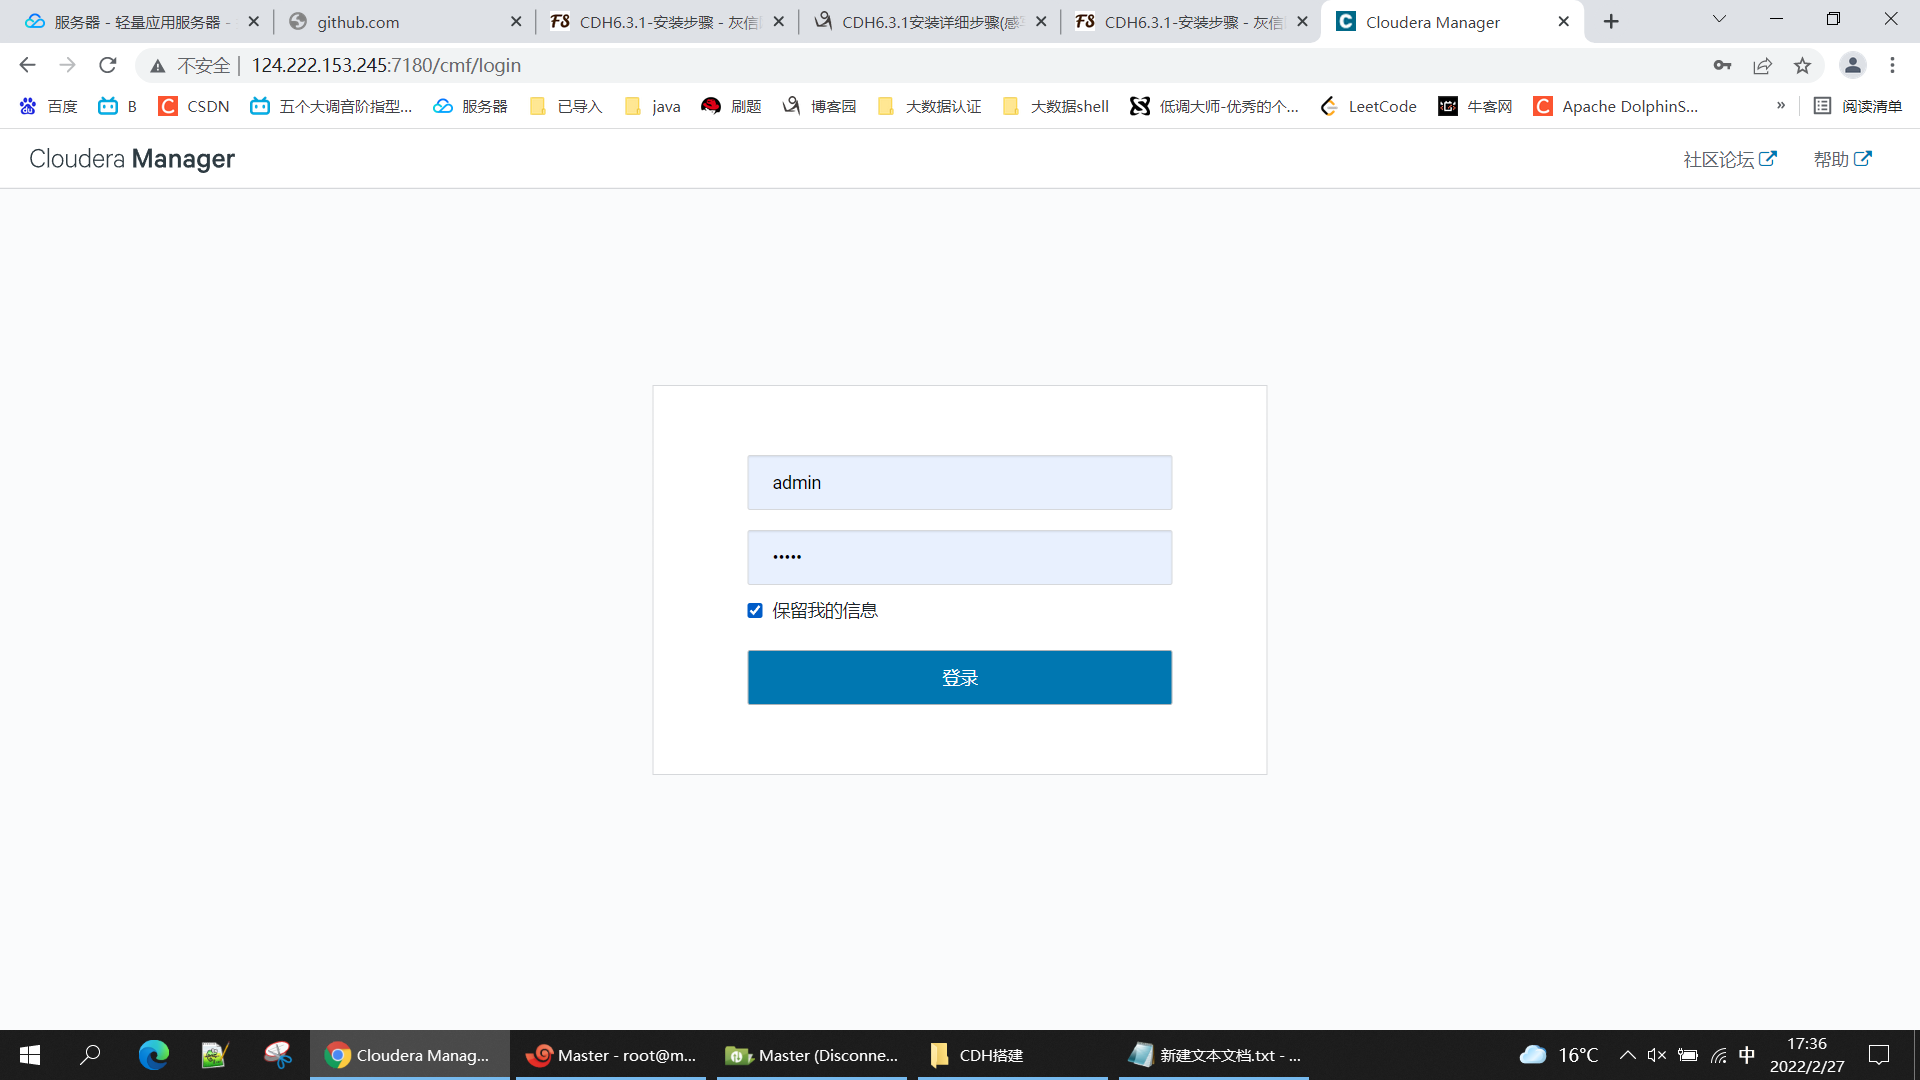Toggle the 中 input method indicator
The height and width of the screenshot is (1080, 1920).
coord(1747,1055)
